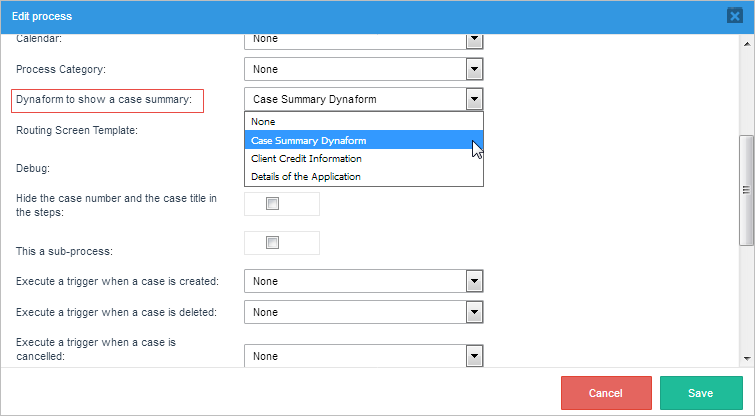Collapse the case summary Dynaform dropdown arrow
This screenshot has width=755, height=416.
(x=475, y=99)
